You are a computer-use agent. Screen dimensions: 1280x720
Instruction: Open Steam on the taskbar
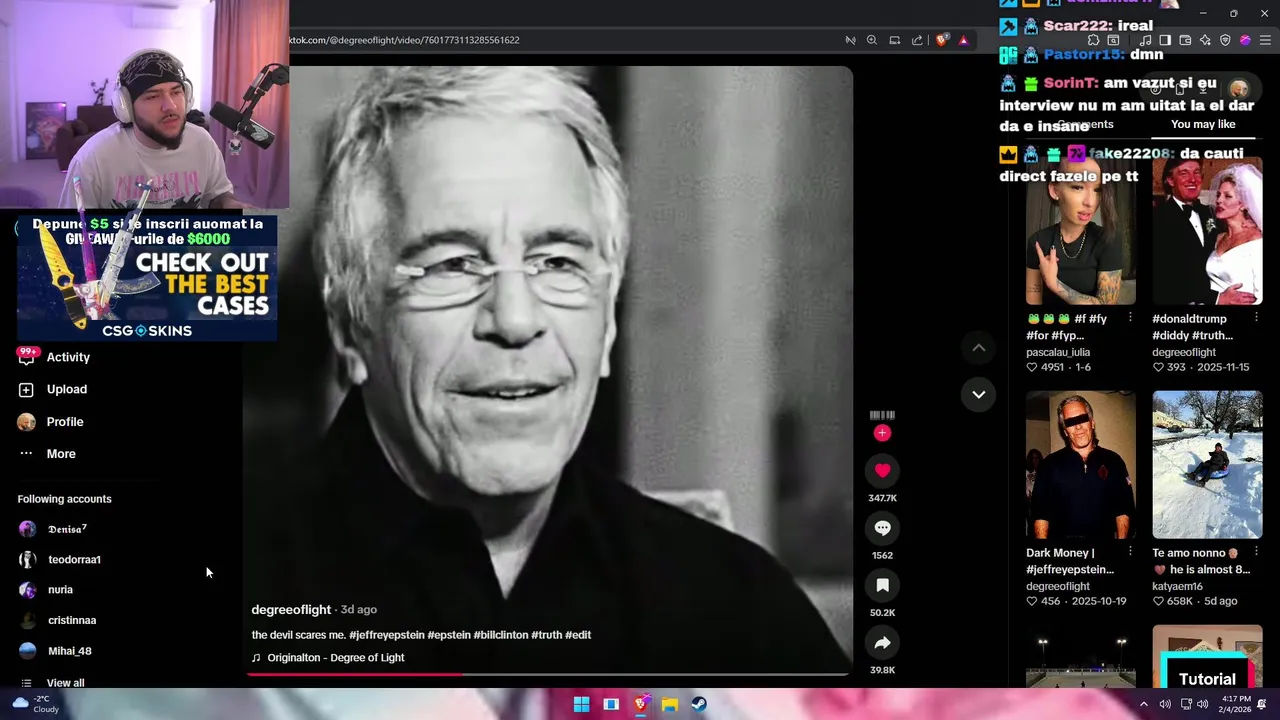click(699, 704)
